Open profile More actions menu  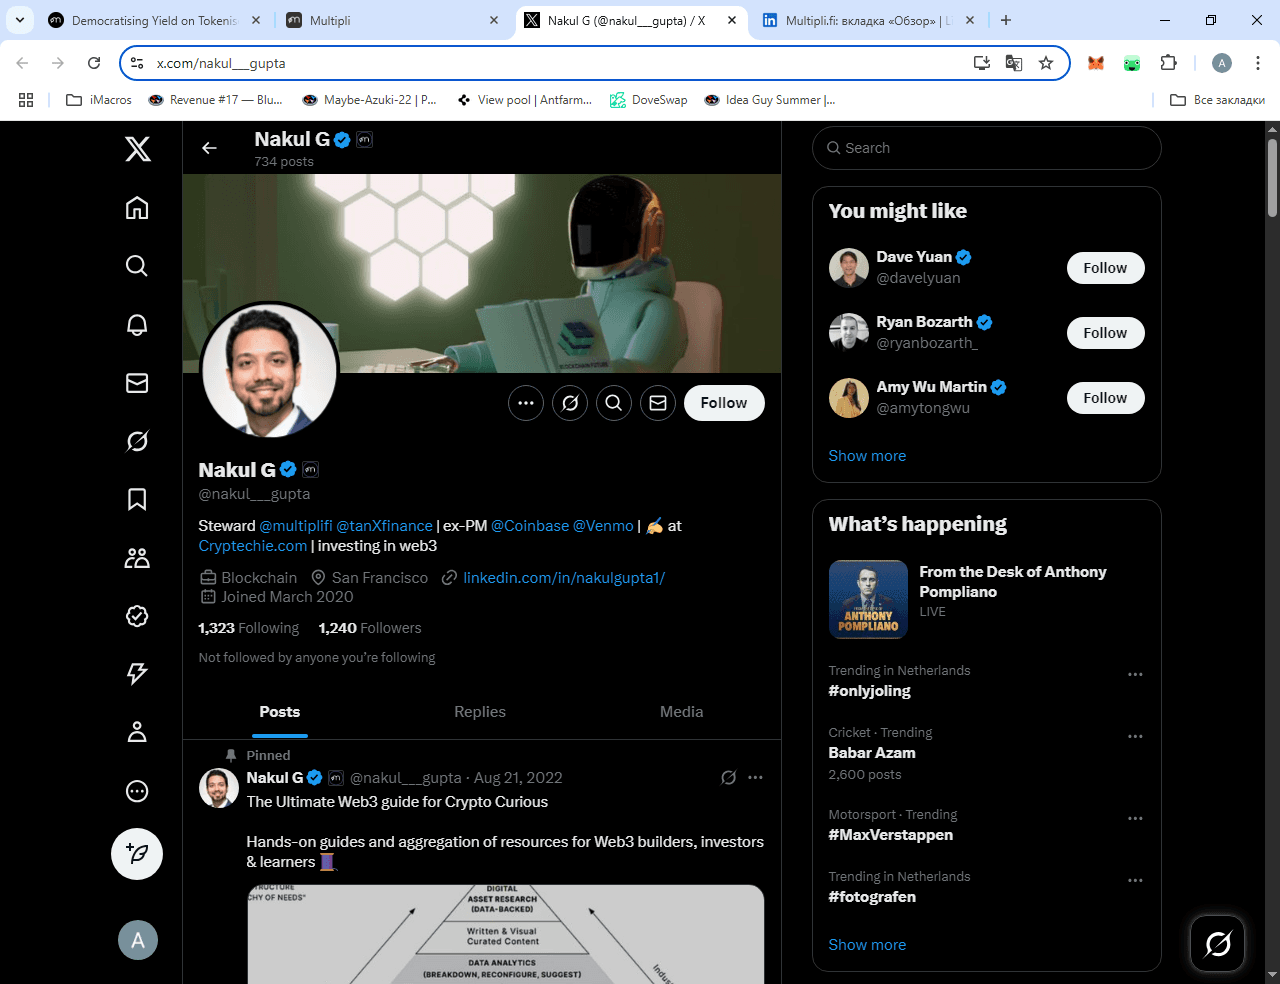(526, 403)
